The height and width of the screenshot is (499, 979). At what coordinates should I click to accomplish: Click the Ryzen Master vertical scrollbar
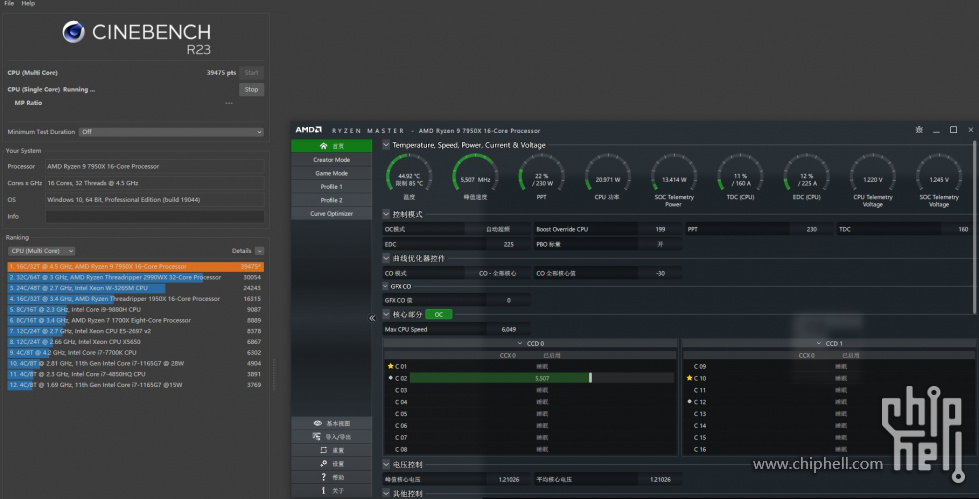point(974,228)
